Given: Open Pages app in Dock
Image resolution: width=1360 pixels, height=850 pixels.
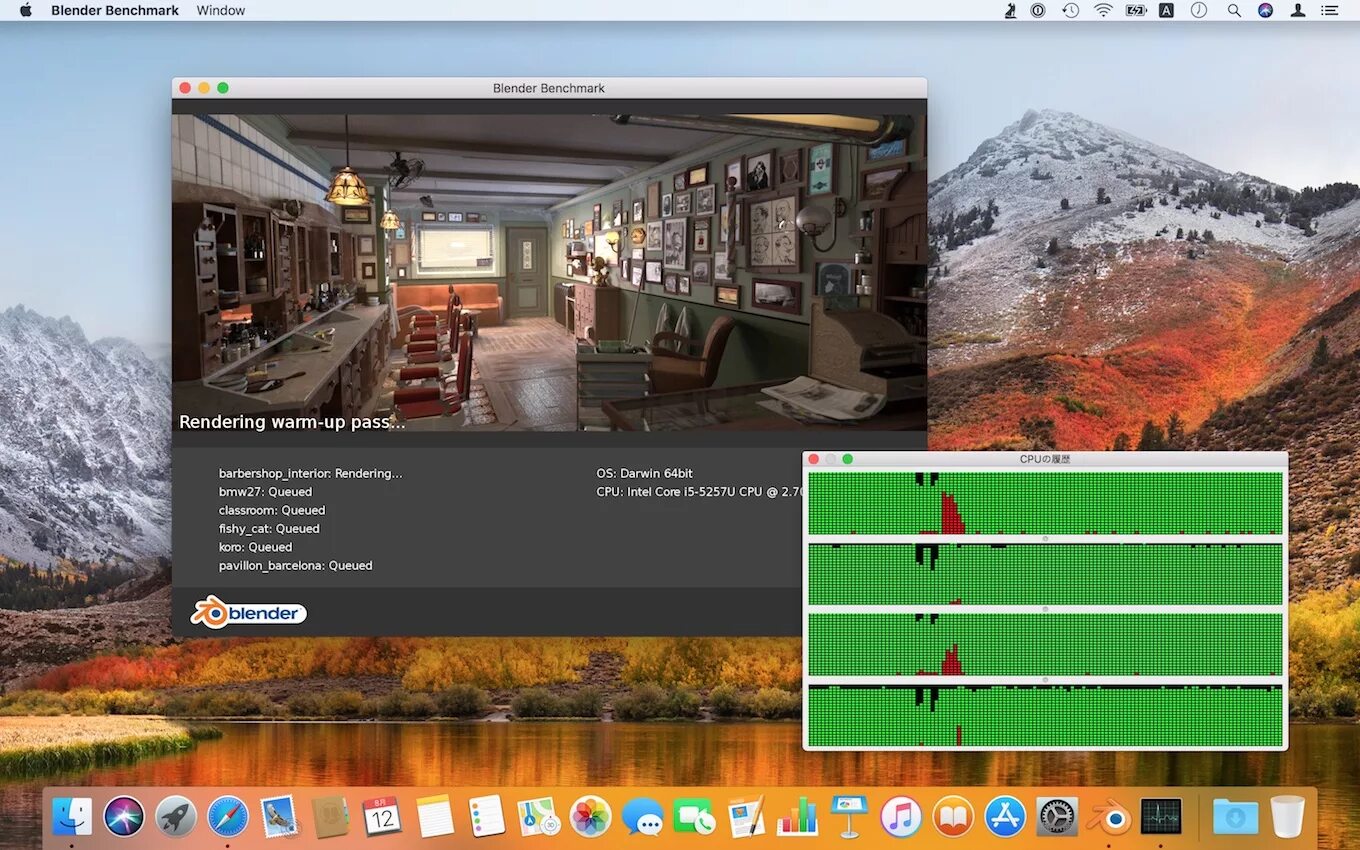Looking at the screenshot, I should click(746, 816).
